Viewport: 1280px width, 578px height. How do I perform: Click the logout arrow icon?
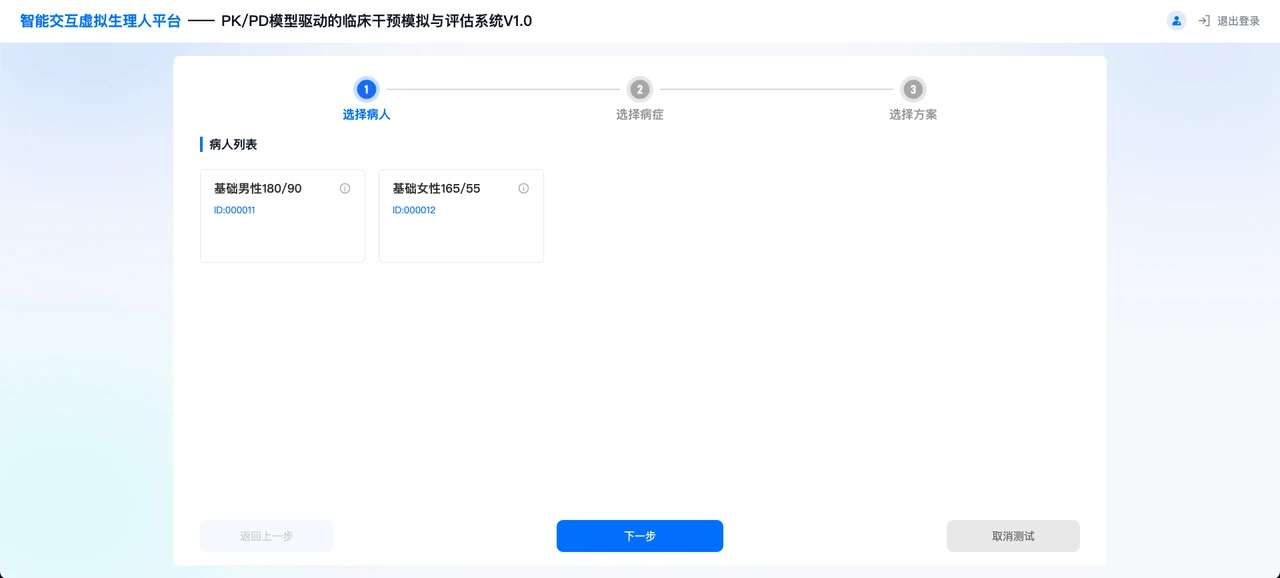[x=1204, y=21]
